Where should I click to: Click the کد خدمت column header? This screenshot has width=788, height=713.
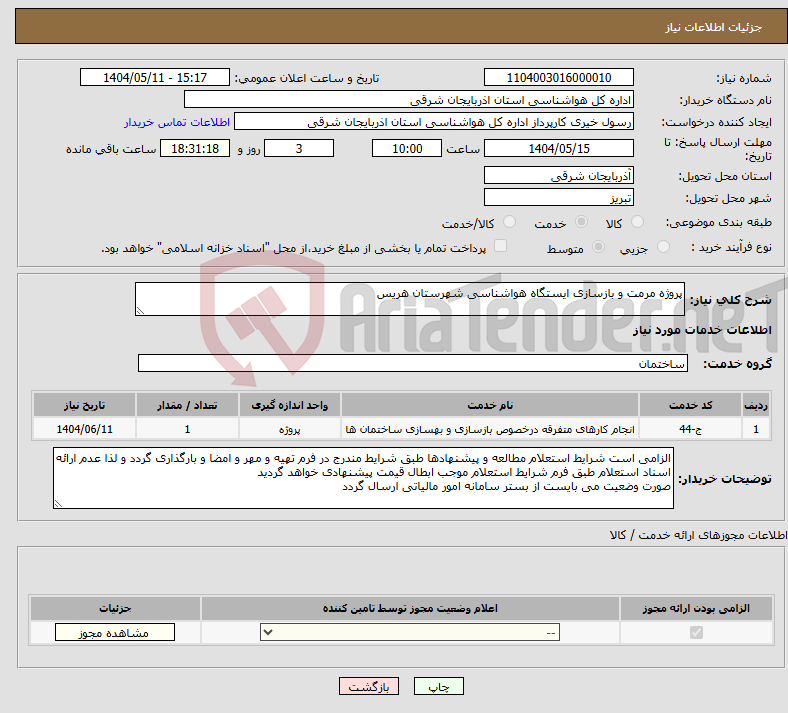(x=691, y=405)
